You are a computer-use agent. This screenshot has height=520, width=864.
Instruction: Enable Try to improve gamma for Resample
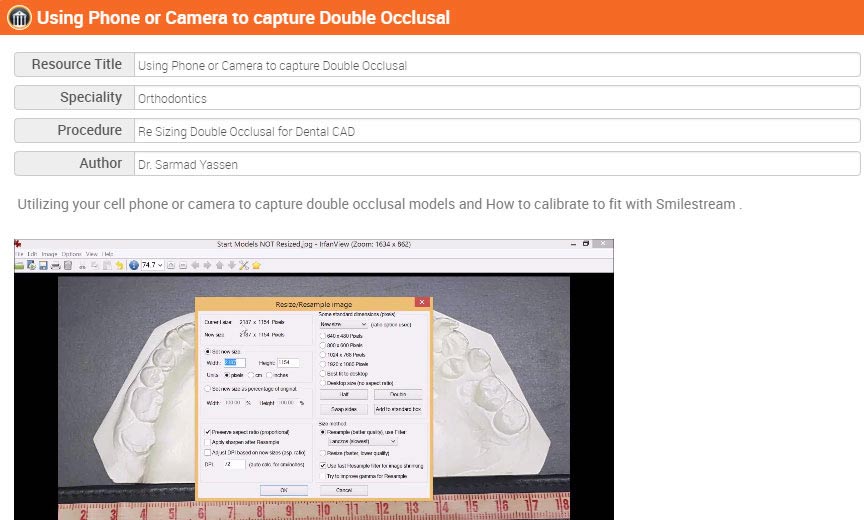323,476
